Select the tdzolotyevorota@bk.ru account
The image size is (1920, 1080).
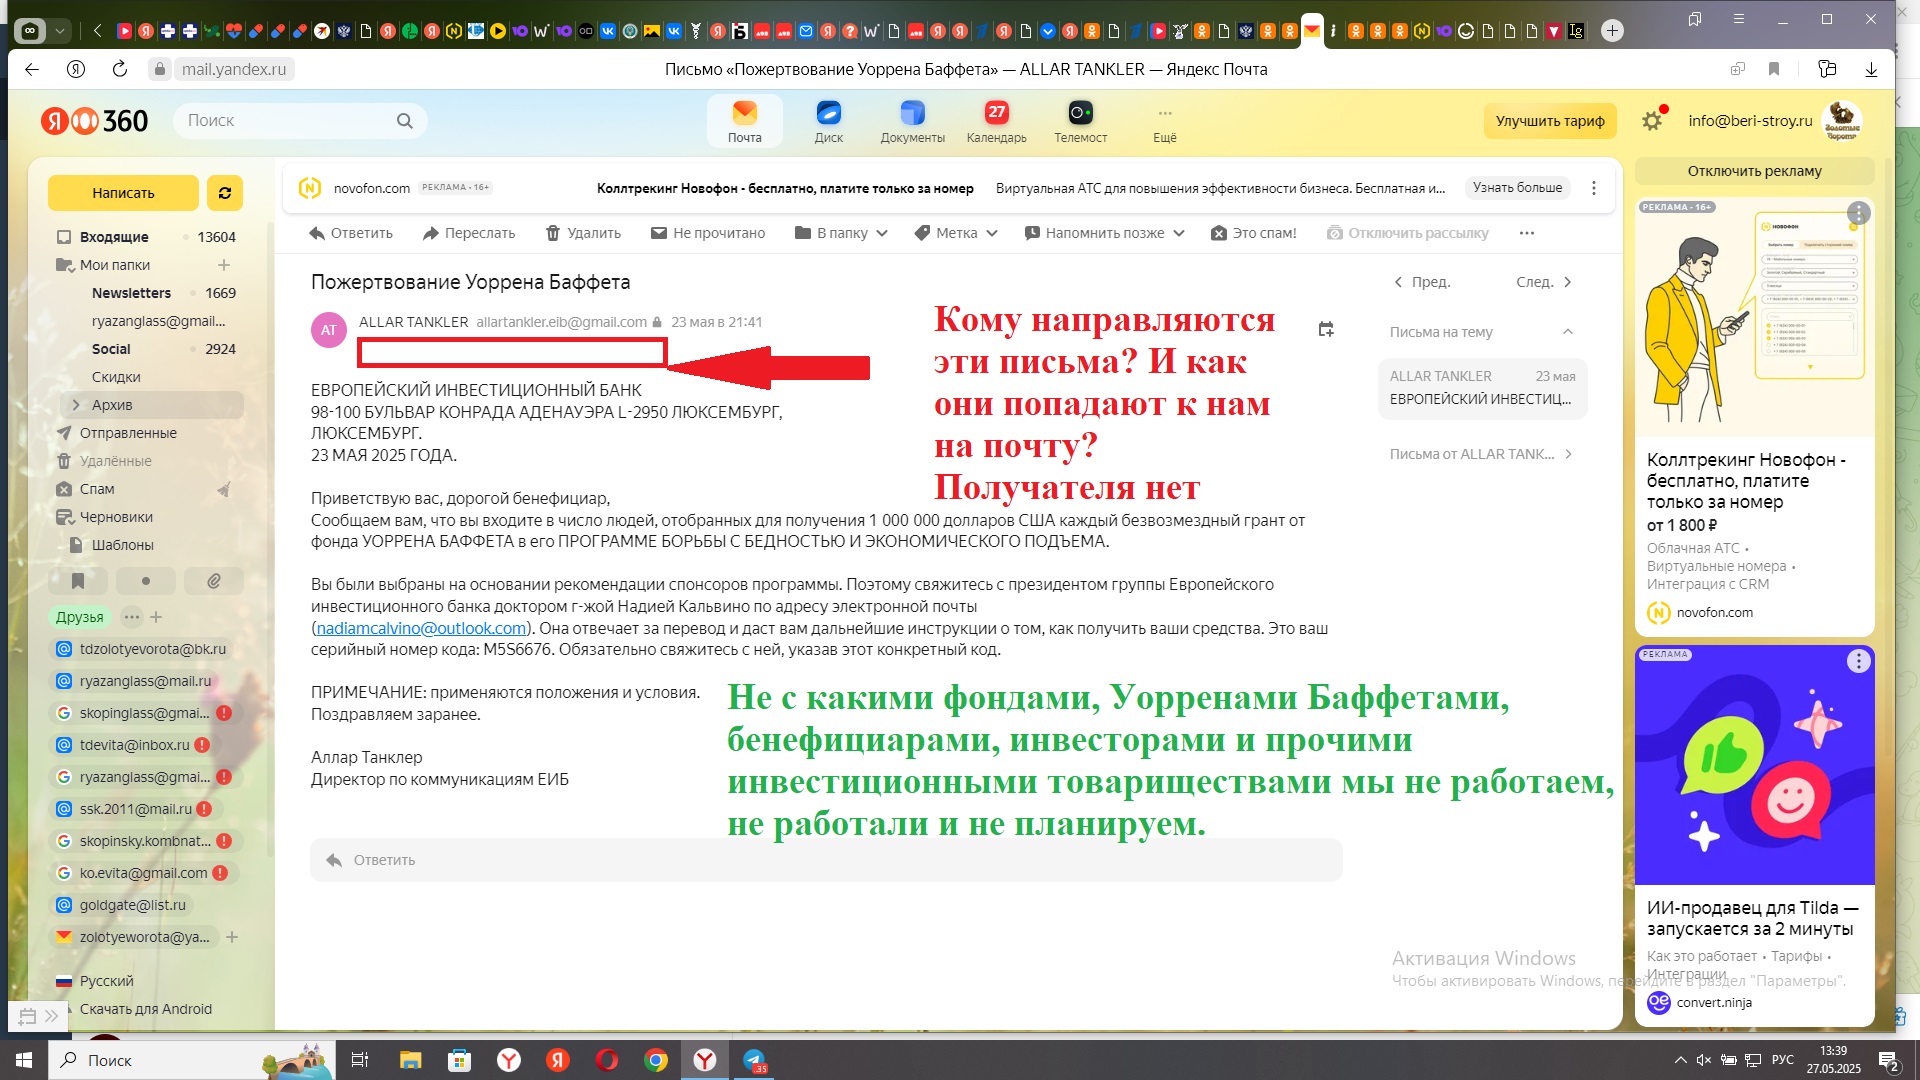click(x=142, y=649)
